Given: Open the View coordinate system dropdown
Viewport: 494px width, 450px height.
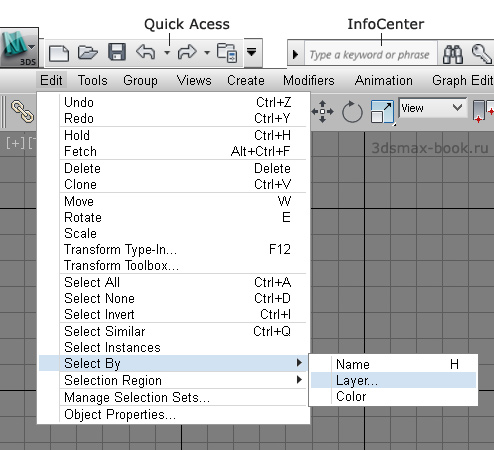Looking at the screenshot, I should click(x=433, y=108).
